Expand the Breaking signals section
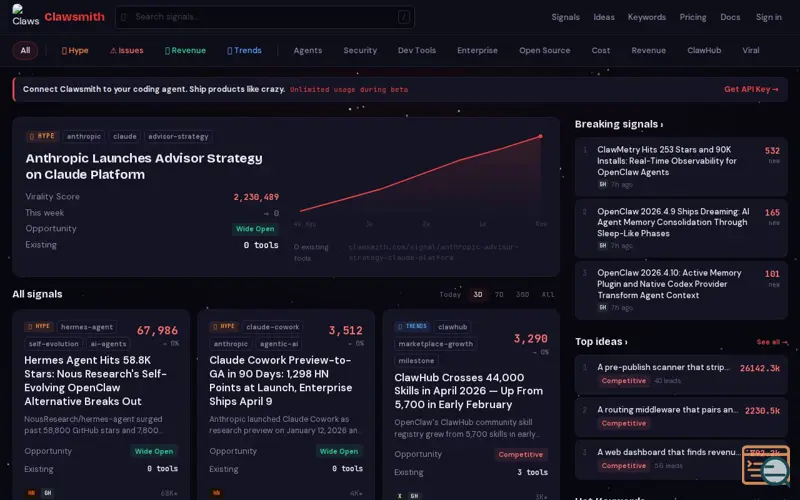 click(x=618, y=124)
